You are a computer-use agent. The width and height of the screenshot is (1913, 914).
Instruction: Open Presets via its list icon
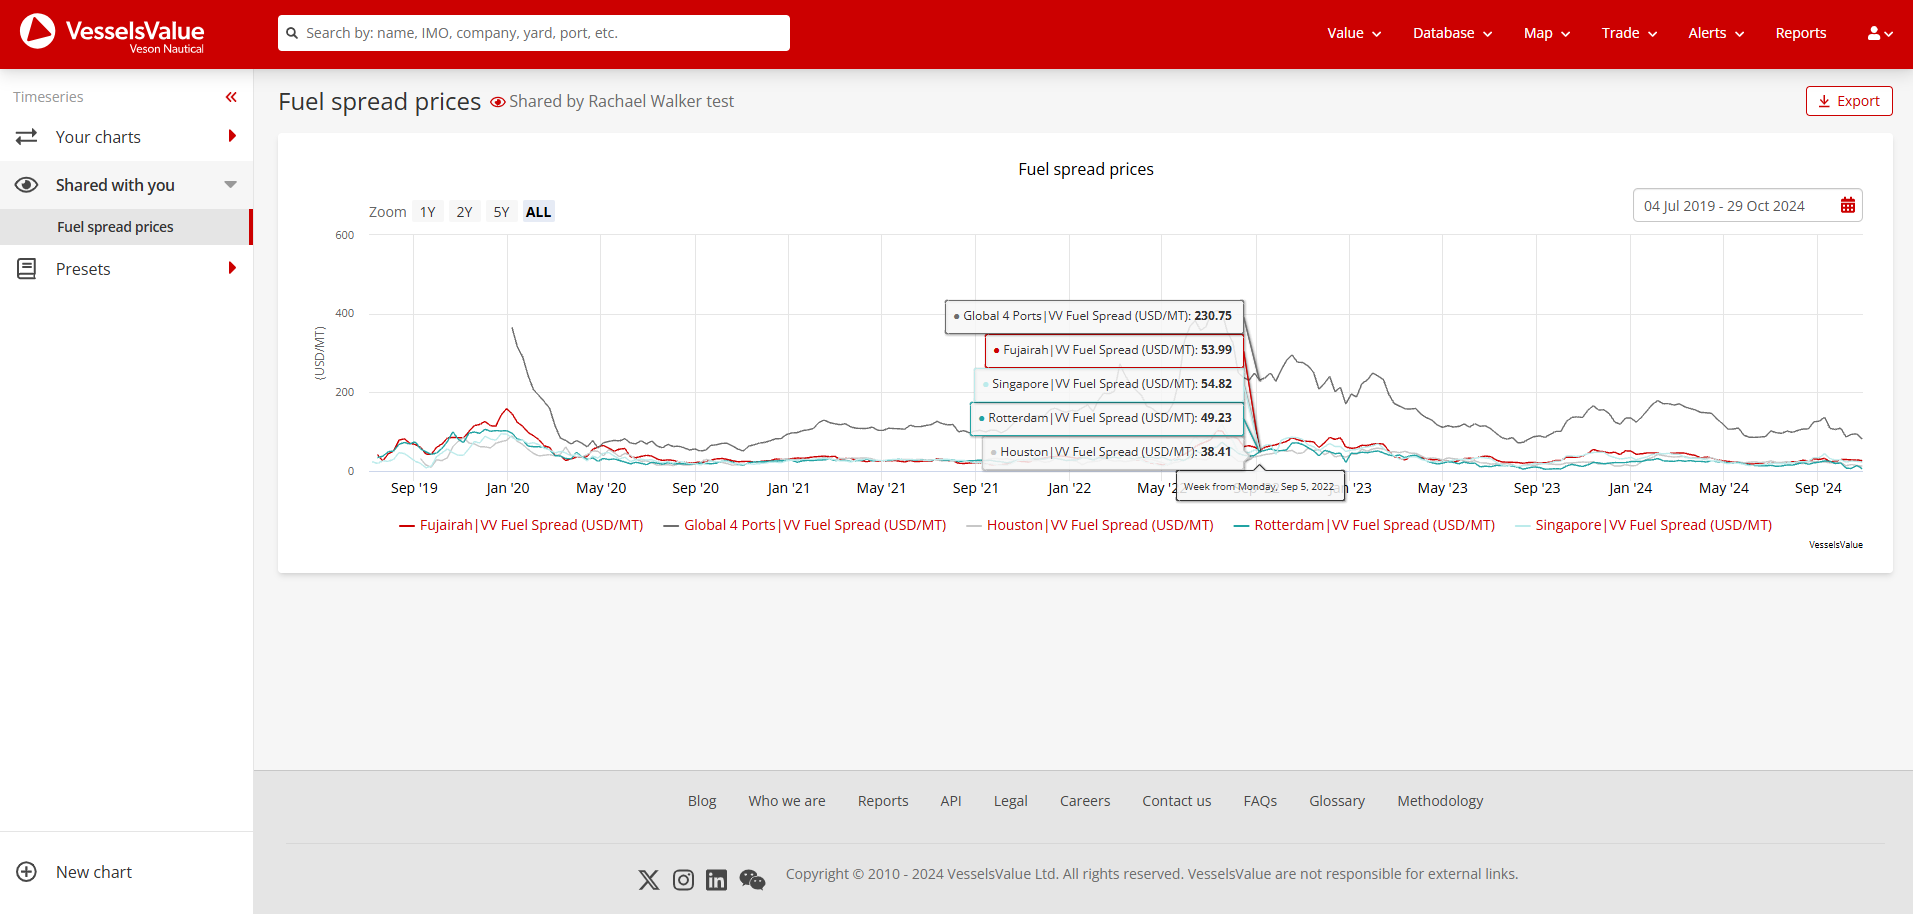click(27, 268)
